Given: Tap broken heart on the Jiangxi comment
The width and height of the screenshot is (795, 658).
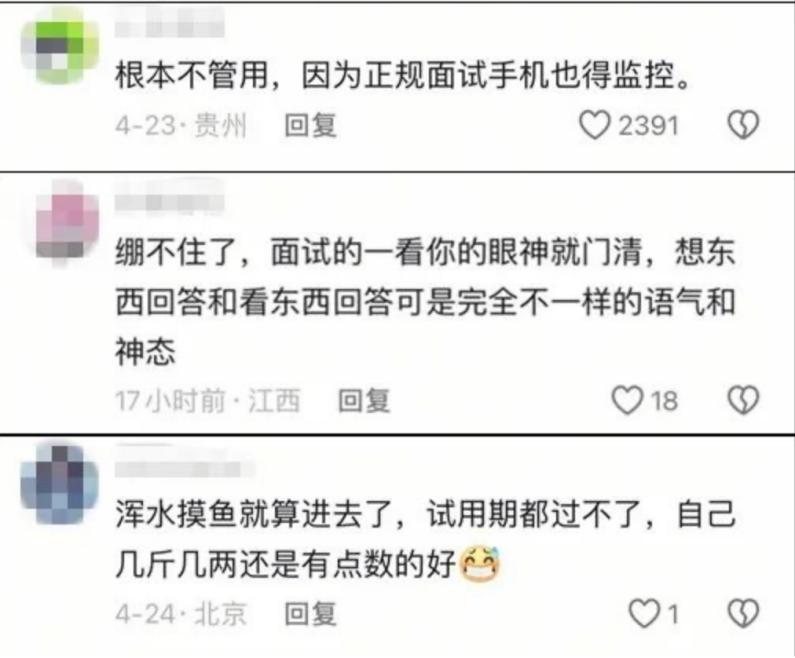Looking at the screenshot, I should coord(743,400).
